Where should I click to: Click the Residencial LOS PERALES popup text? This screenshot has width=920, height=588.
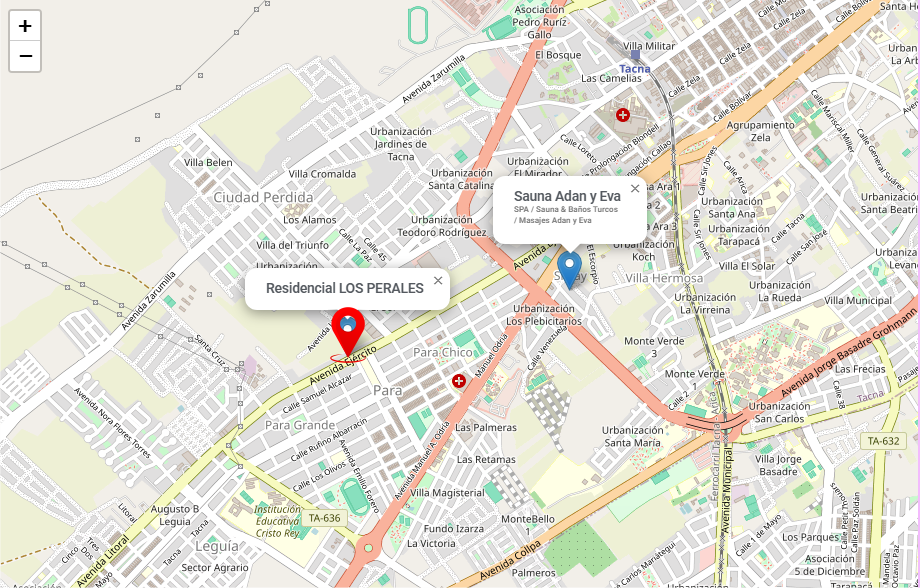pos(344,288)
